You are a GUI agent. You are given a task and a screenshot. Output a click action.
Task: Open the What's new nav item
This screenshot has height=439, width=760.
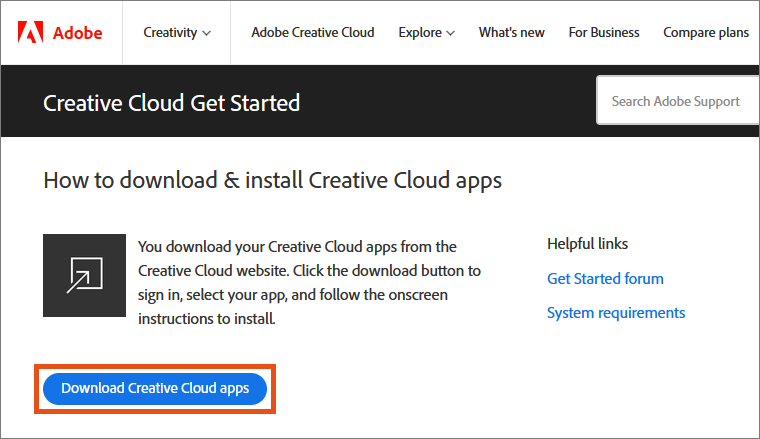(x=511, y=33)
